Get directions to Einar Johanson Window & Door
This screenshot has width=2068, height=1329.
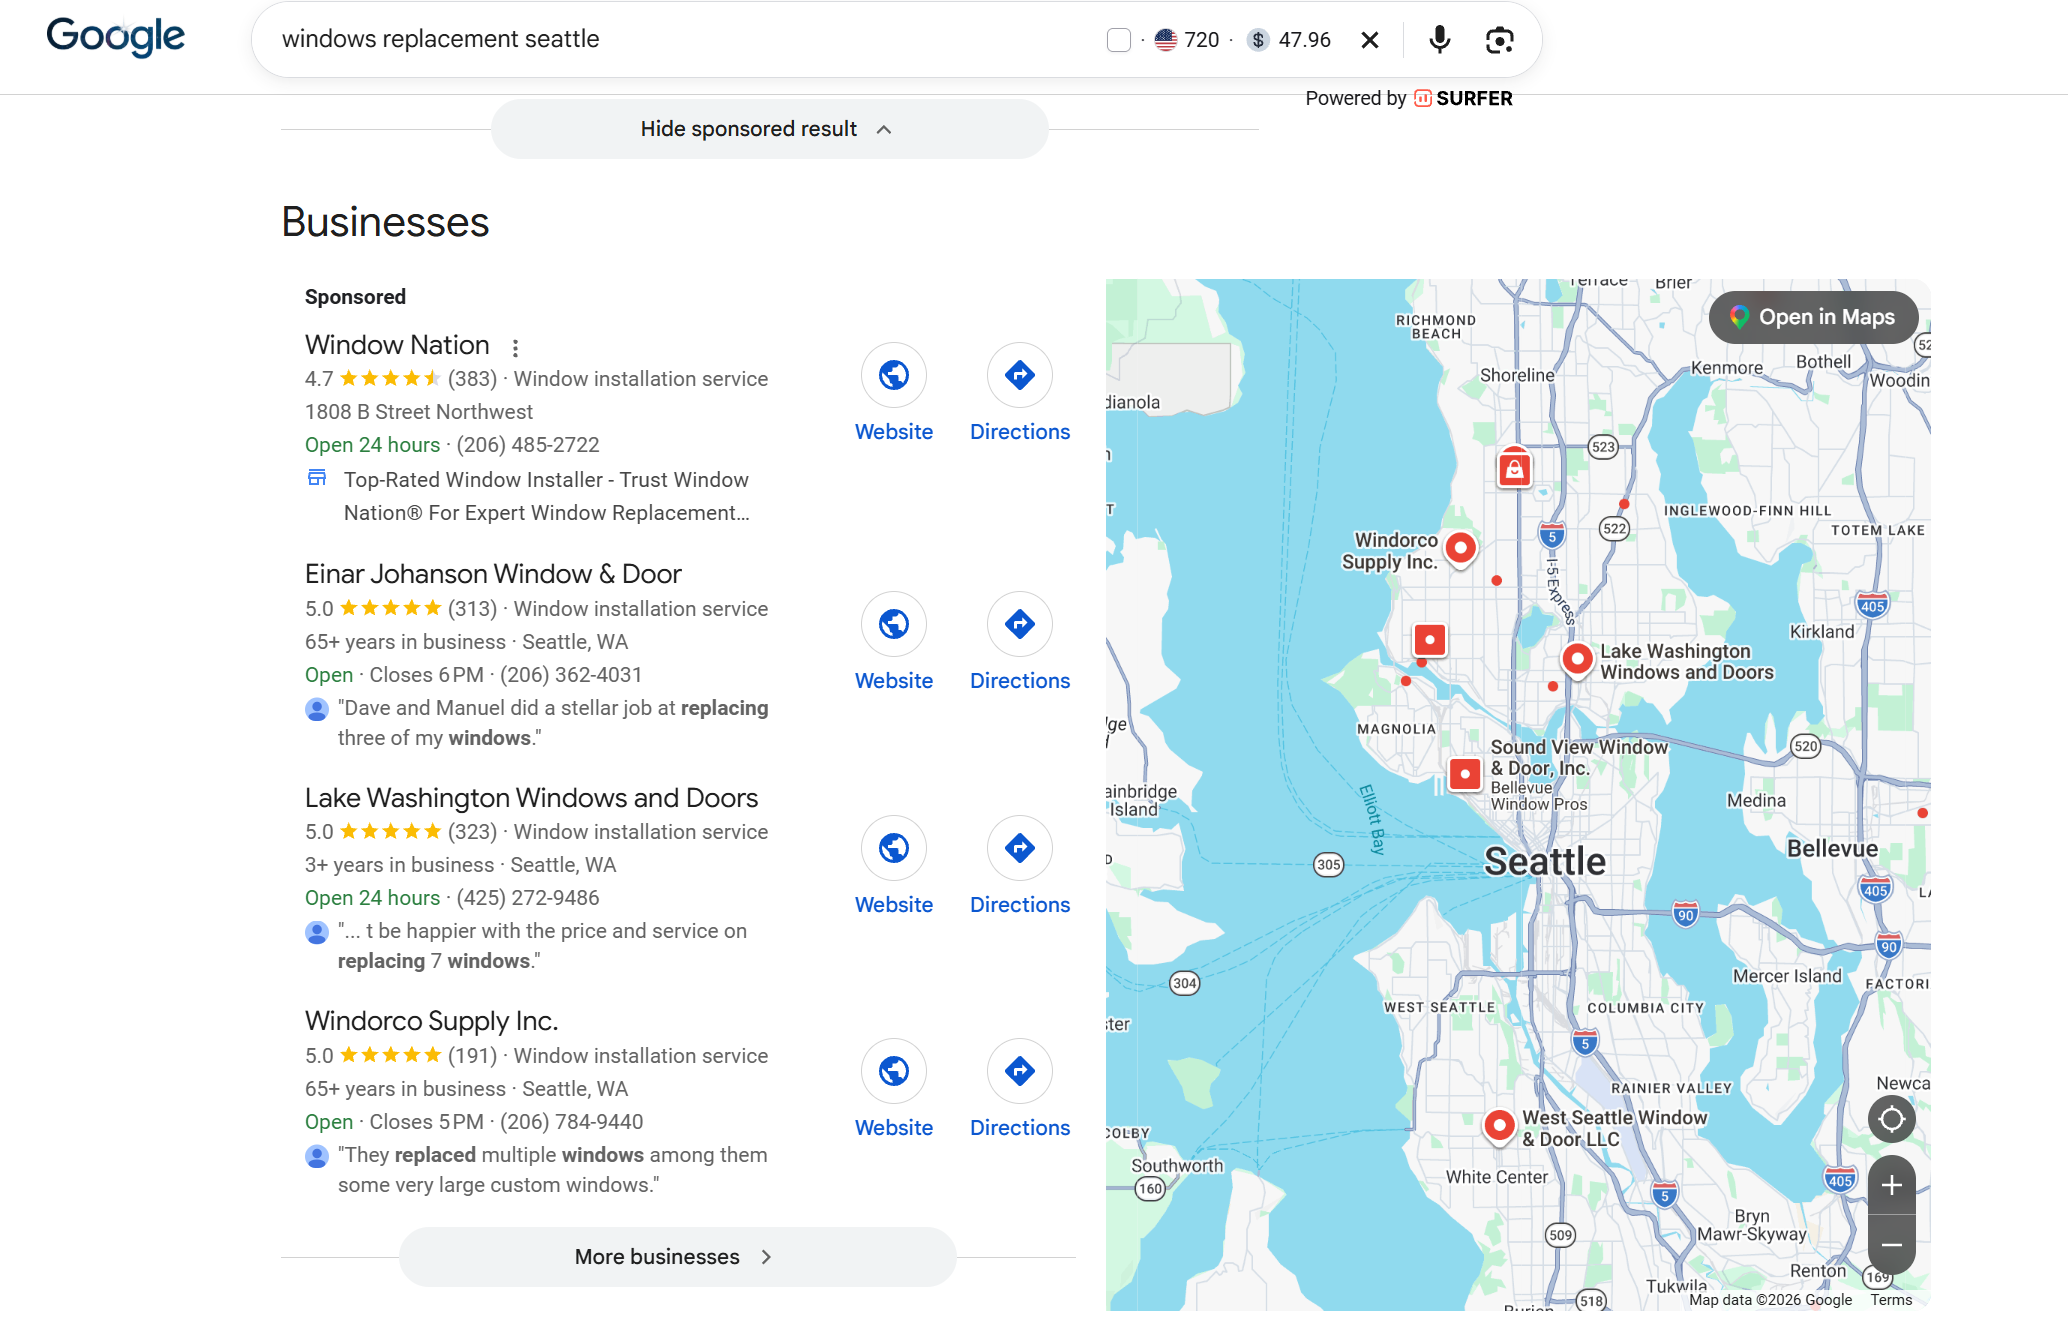1020,625
